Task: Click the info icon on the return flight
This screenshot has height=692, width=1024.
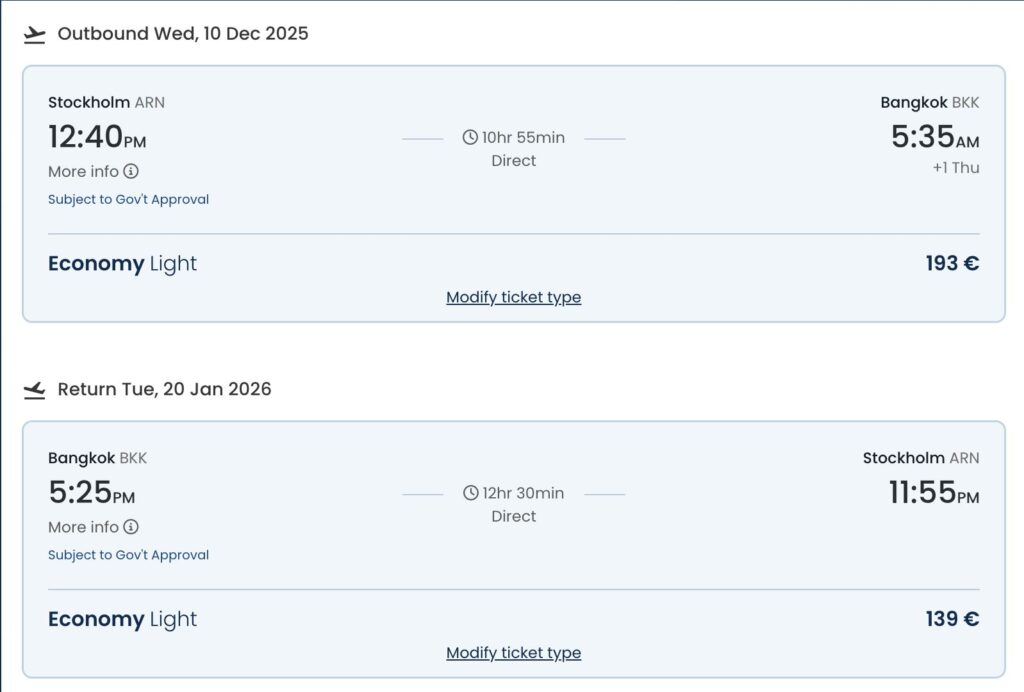Action: pos(131,527)
